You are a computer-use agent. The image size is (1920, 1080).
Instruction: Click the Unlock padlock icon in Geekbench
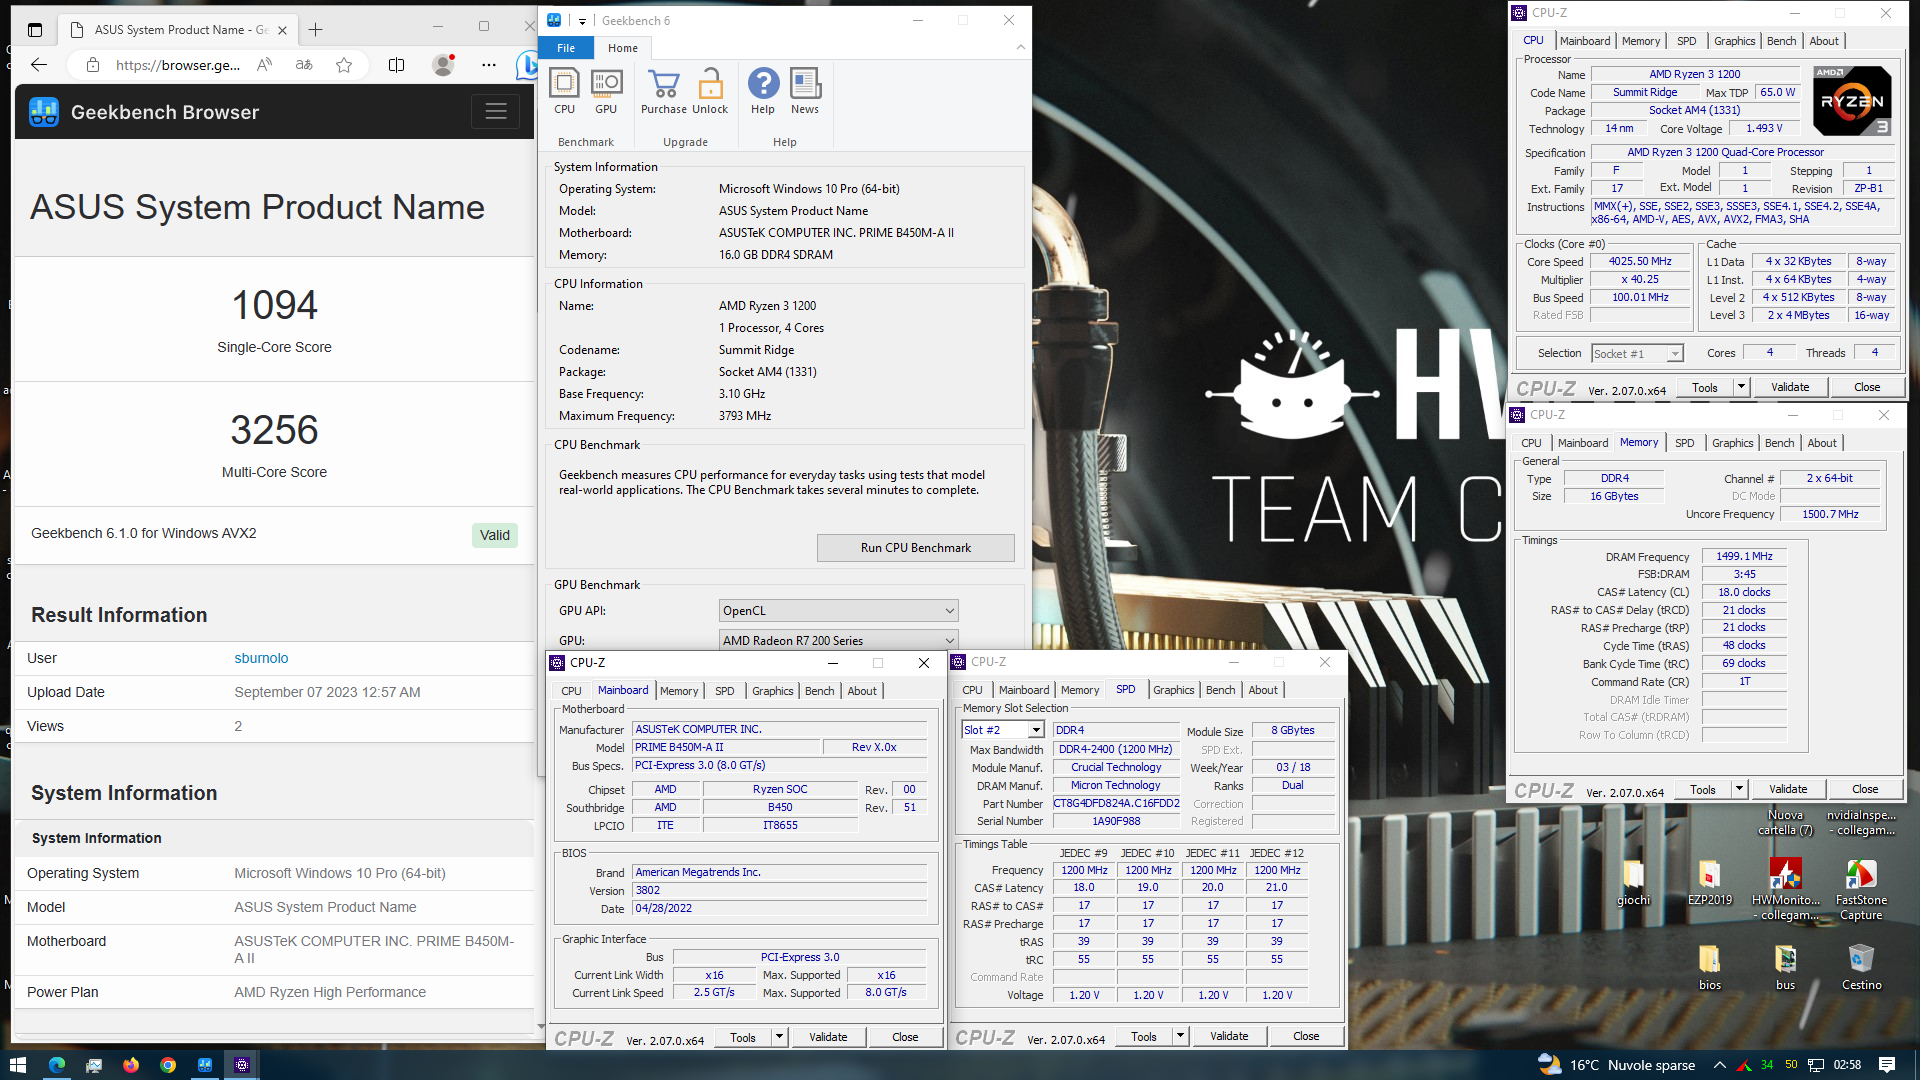pyautogui.click(x=710, y=91)
